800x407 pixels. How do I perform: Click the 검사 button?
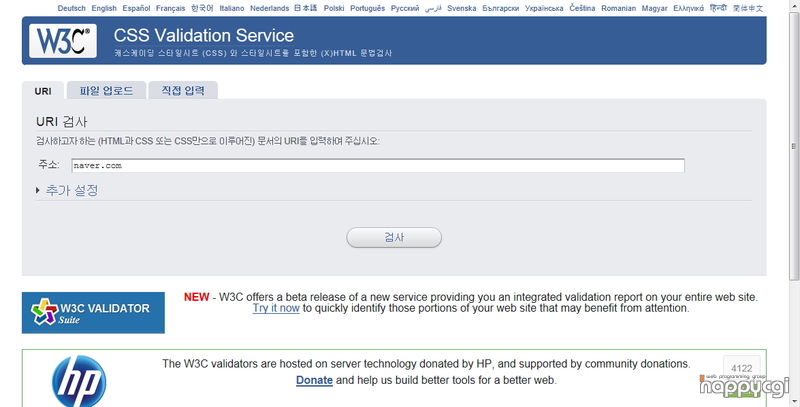(394, 237)
